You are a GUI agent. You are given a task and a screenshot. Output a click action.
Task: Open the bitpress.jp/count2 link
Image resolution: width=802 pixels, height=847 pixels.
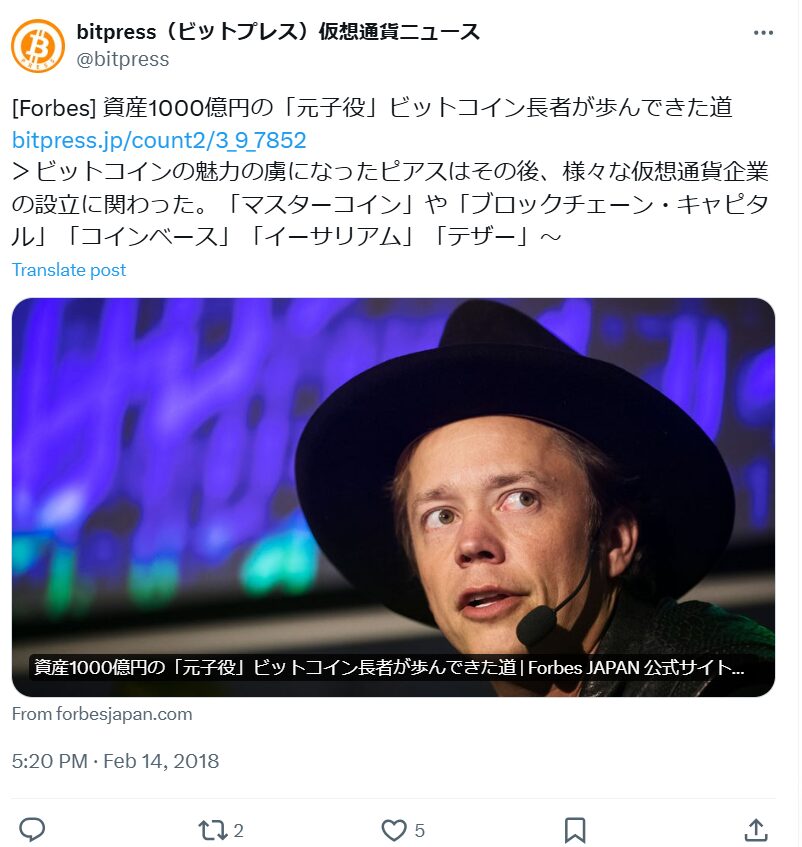(159, 140)
